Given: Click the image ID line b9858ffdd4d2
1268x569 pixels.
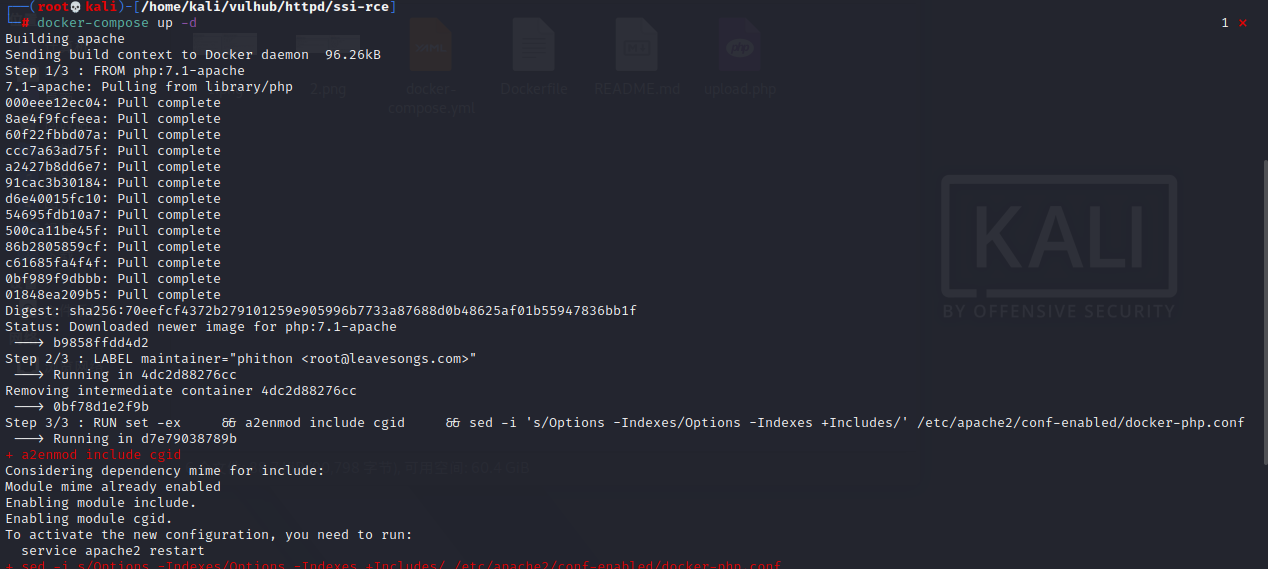Looking at the screenshot, I should [x=81, y=343].
